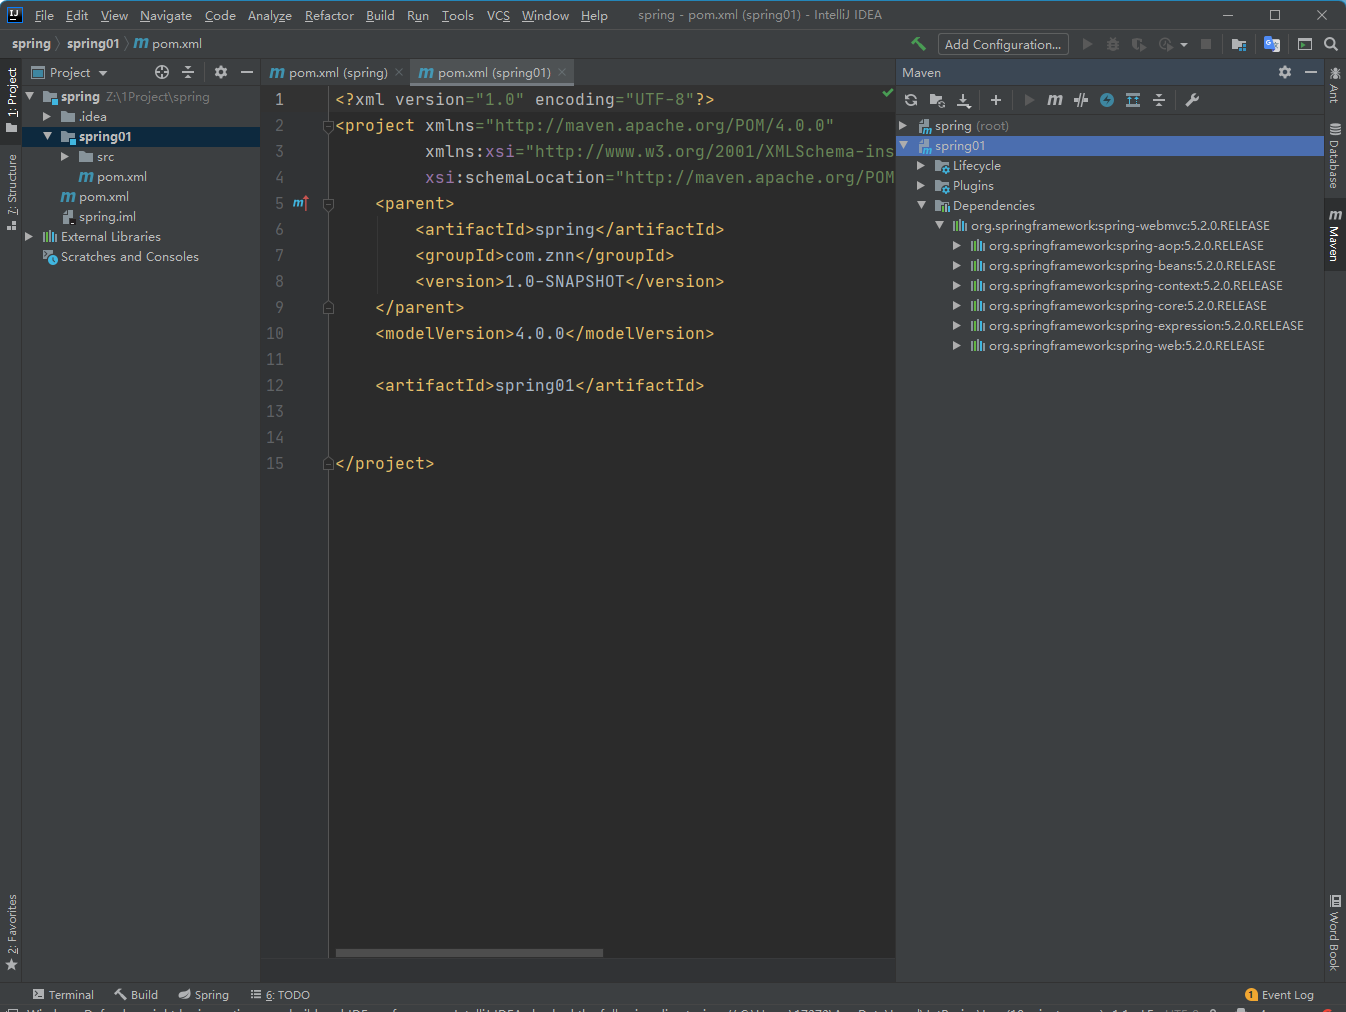
Task: Show Maven dependencies diagram icon
Action: tap(1133, 100)
